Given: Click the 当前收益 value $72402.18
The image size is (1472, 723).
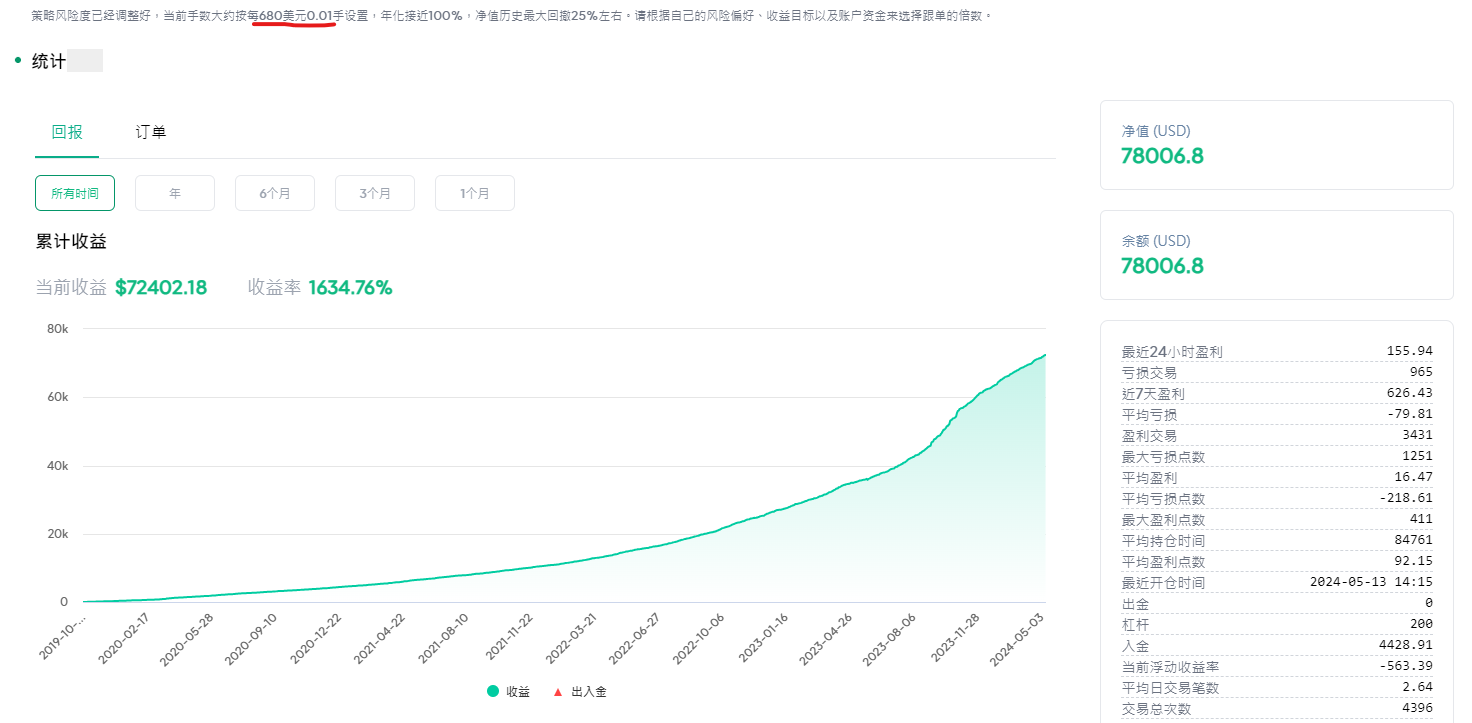Looking at the screenshot, I should pyautogui.click(x=161, y=288).
